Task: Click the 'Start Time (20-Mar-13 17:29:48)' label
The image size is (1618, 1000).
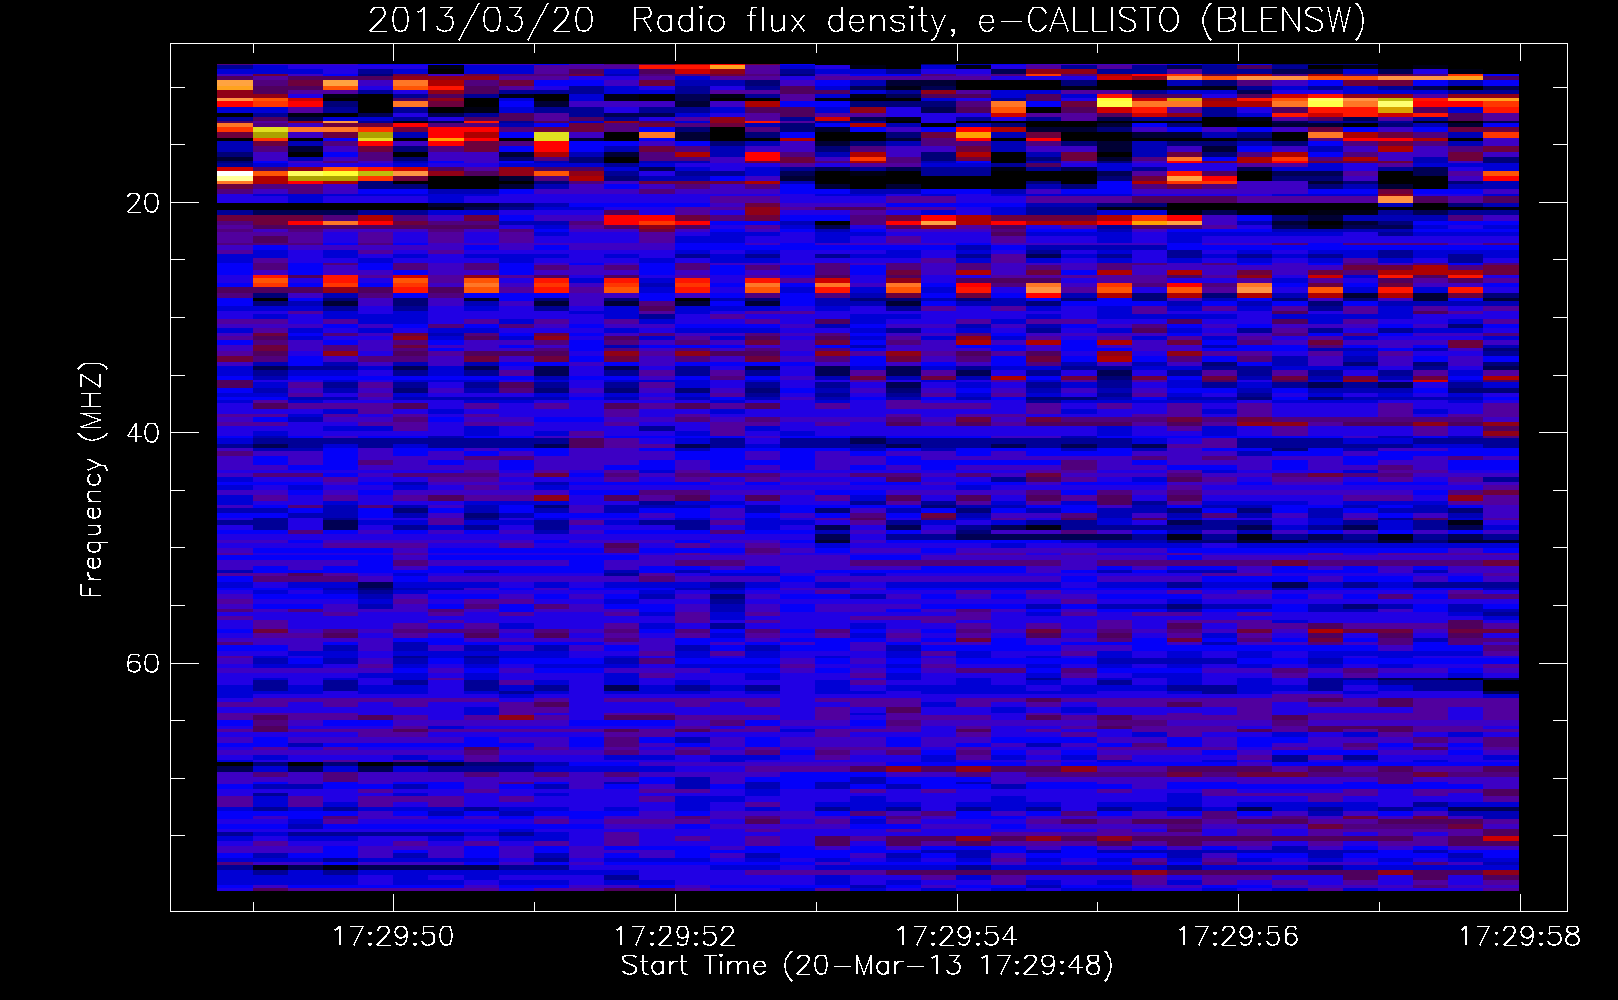Action: tap(867, 966)
